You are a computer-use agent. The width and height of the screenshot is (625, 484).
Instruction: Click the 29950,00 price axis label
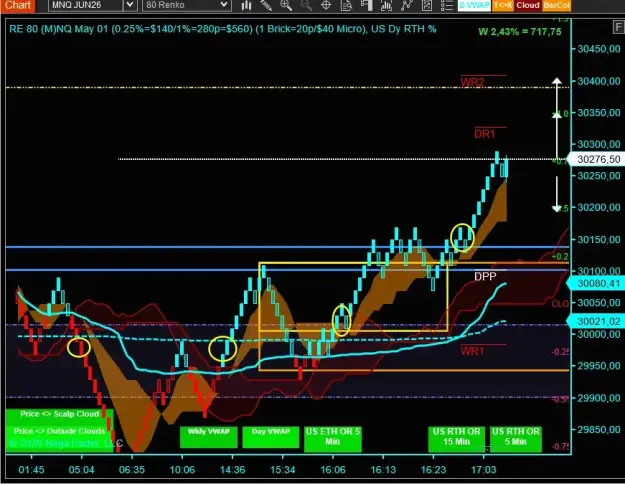(599, 366)
